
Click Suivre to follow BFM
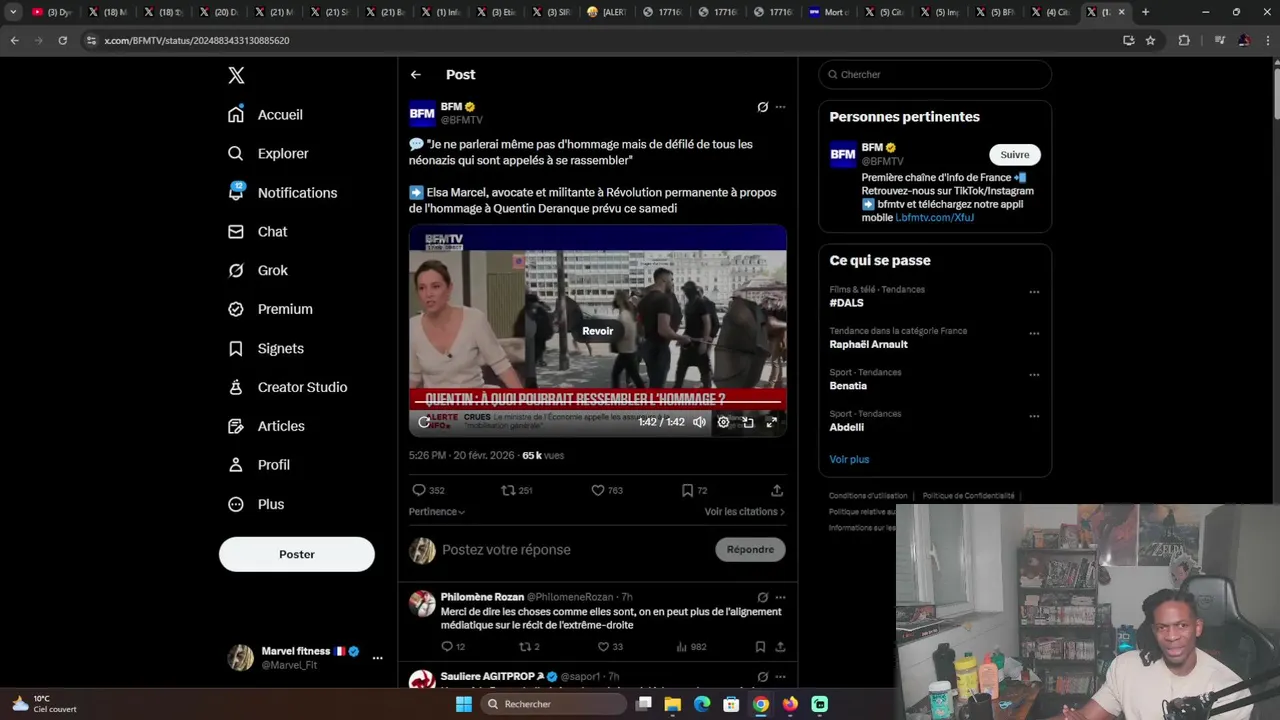[1015, 154]
